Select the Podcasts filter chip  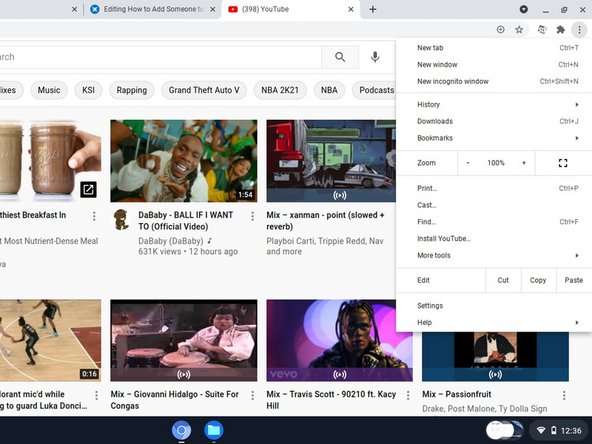click(374, 90)
